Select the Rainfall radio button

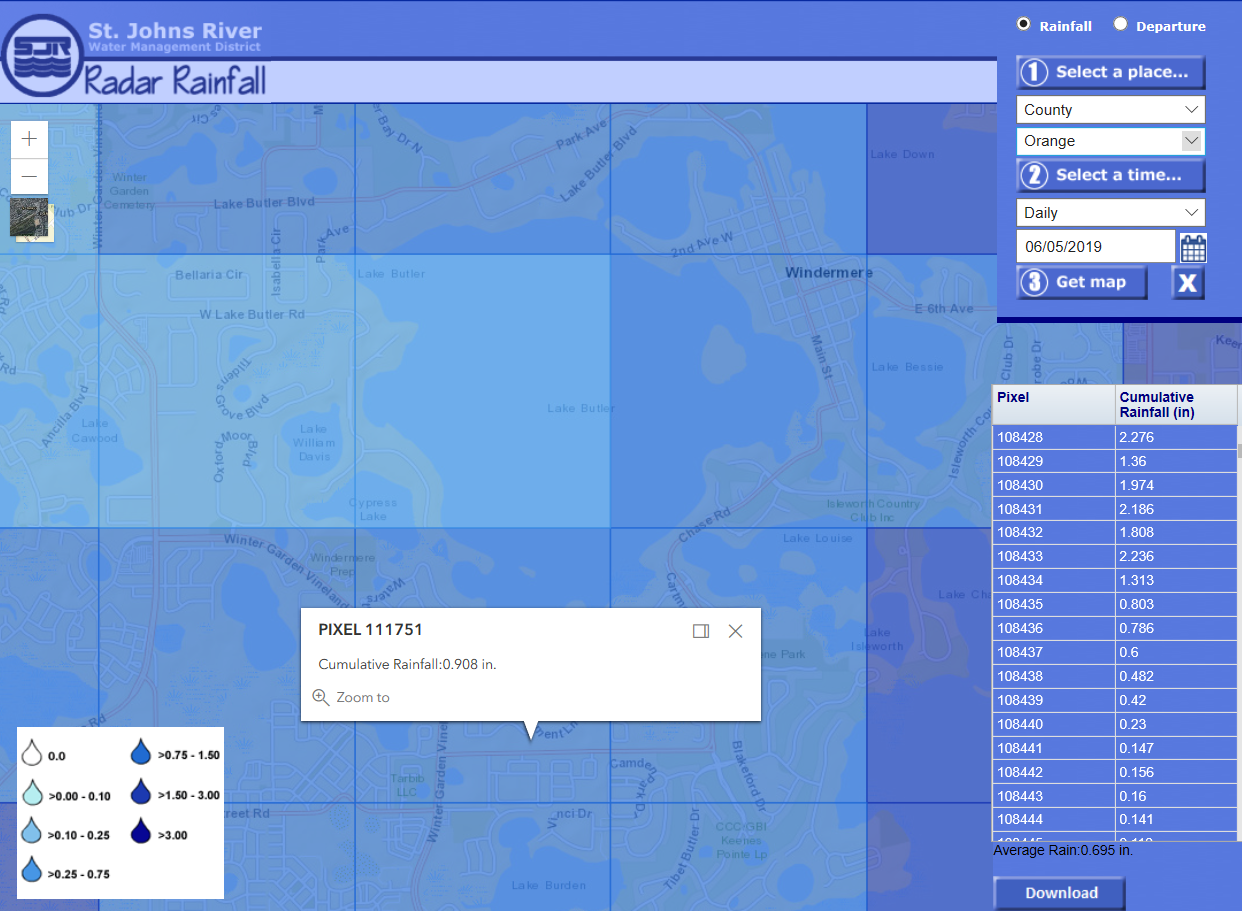tap(1023, 24)
